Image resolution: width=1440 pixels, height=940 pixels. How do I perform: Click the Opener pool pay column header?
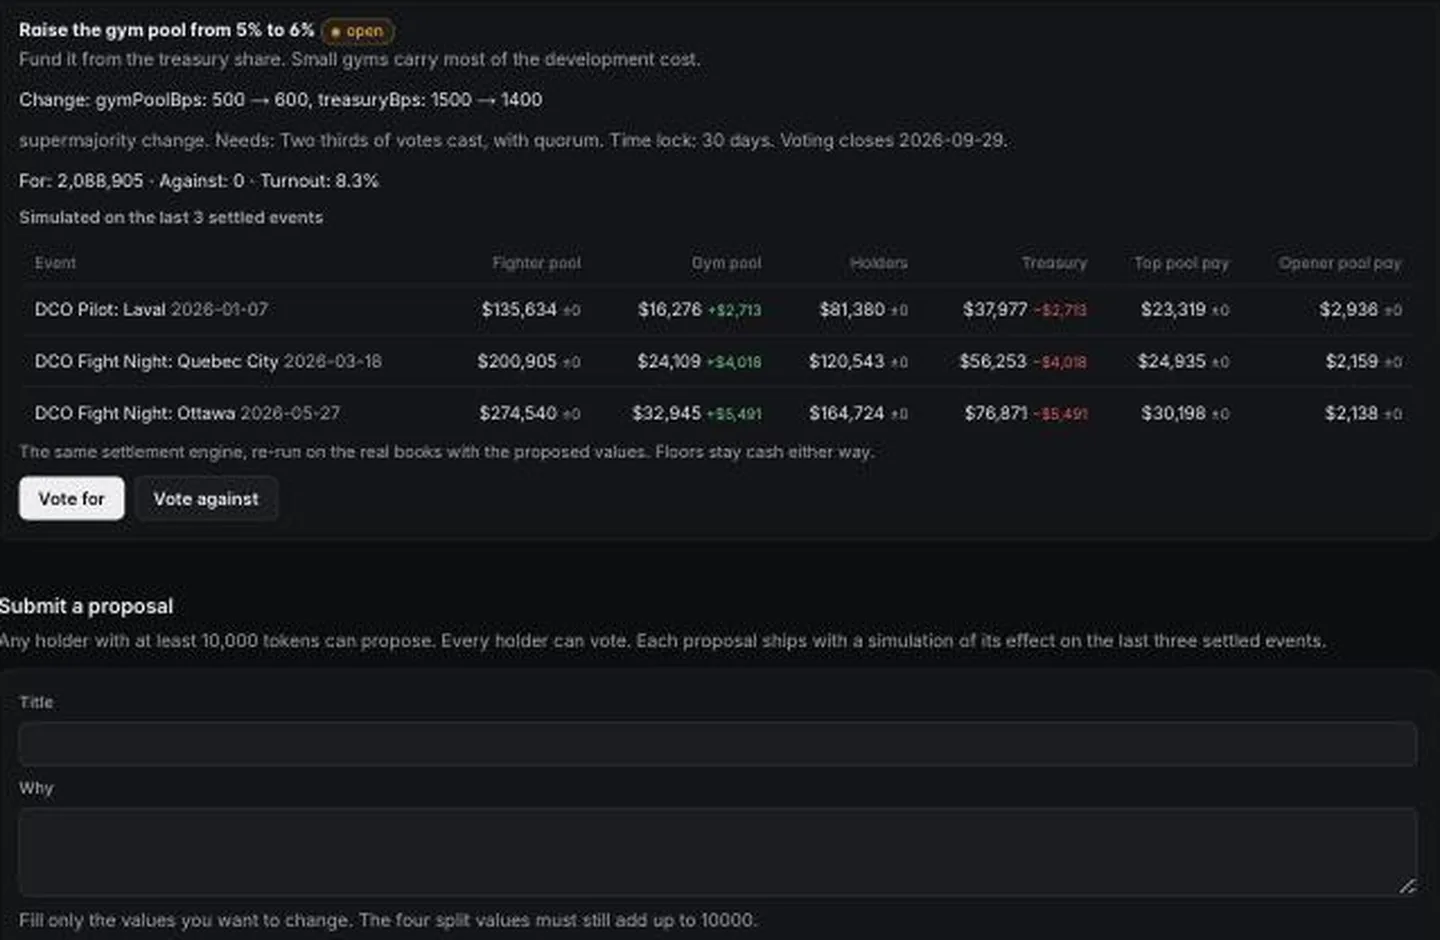tap(1340, 263)
